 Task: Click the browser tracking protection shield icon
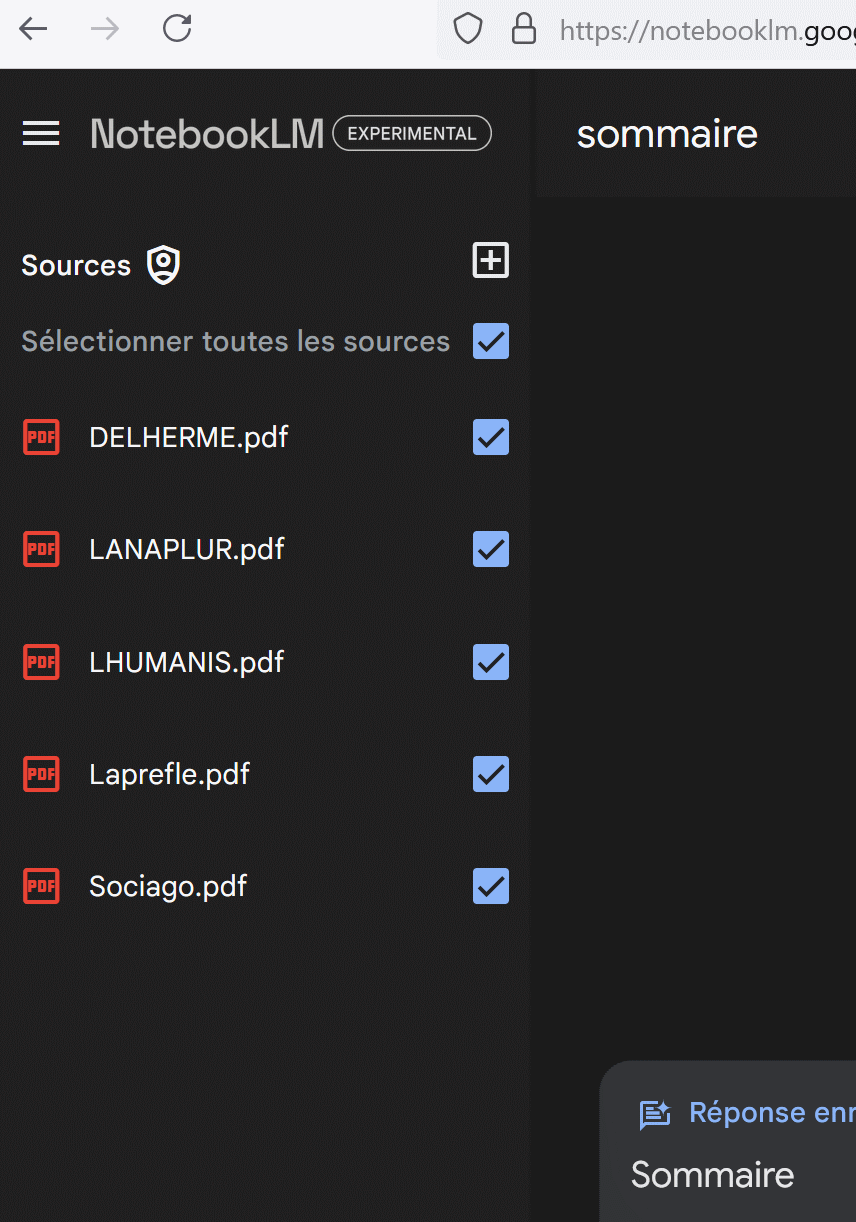coord(468,29)
